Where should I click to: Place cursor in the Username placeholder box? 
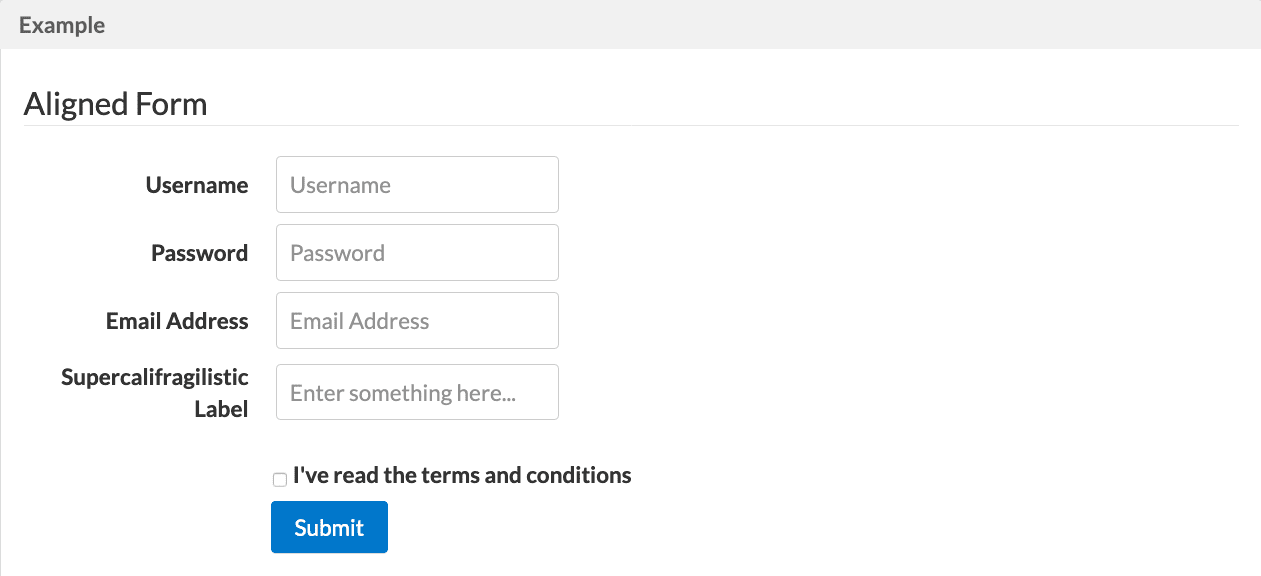[417, 184]
